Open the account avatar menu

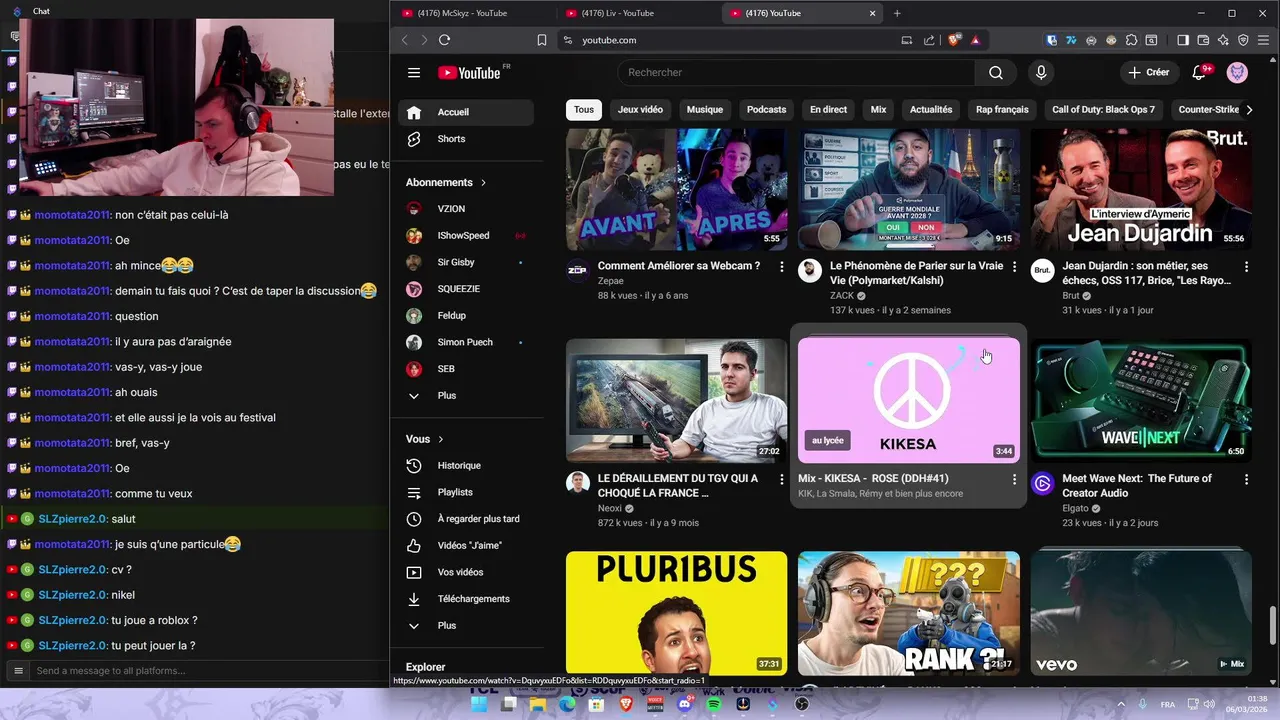(1237, 72)
